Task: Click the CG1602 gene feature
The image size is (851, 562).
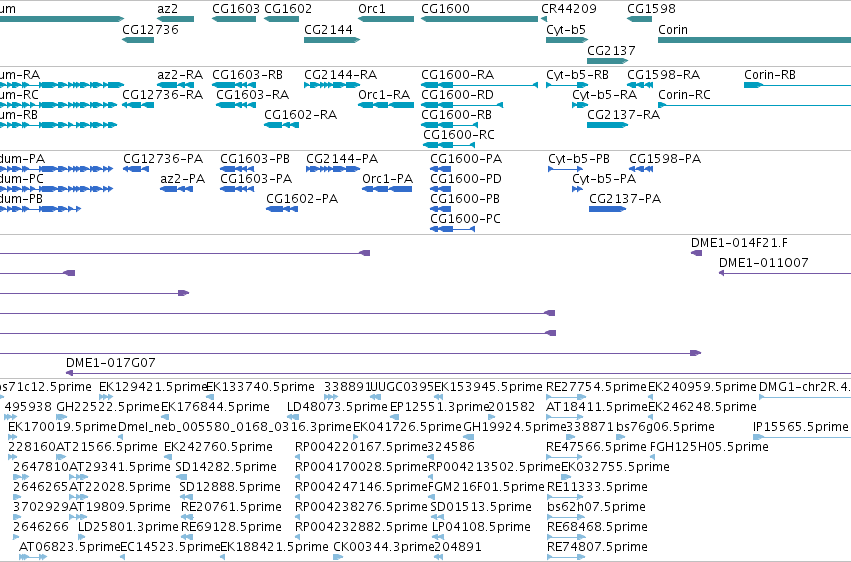Action: 281,19
